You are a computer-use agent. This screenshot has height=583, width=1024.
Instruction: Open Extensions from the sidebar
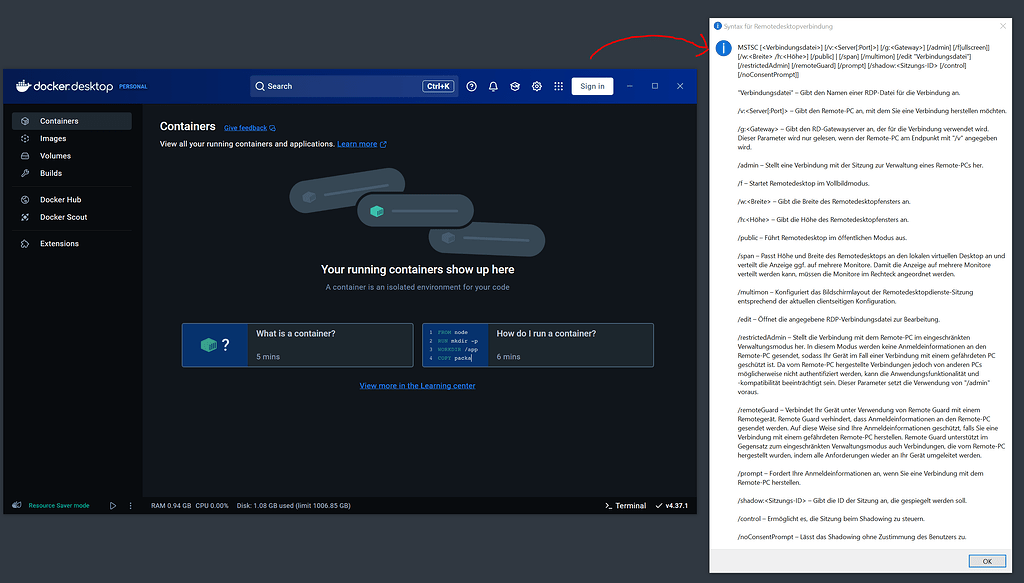(58, 242)
